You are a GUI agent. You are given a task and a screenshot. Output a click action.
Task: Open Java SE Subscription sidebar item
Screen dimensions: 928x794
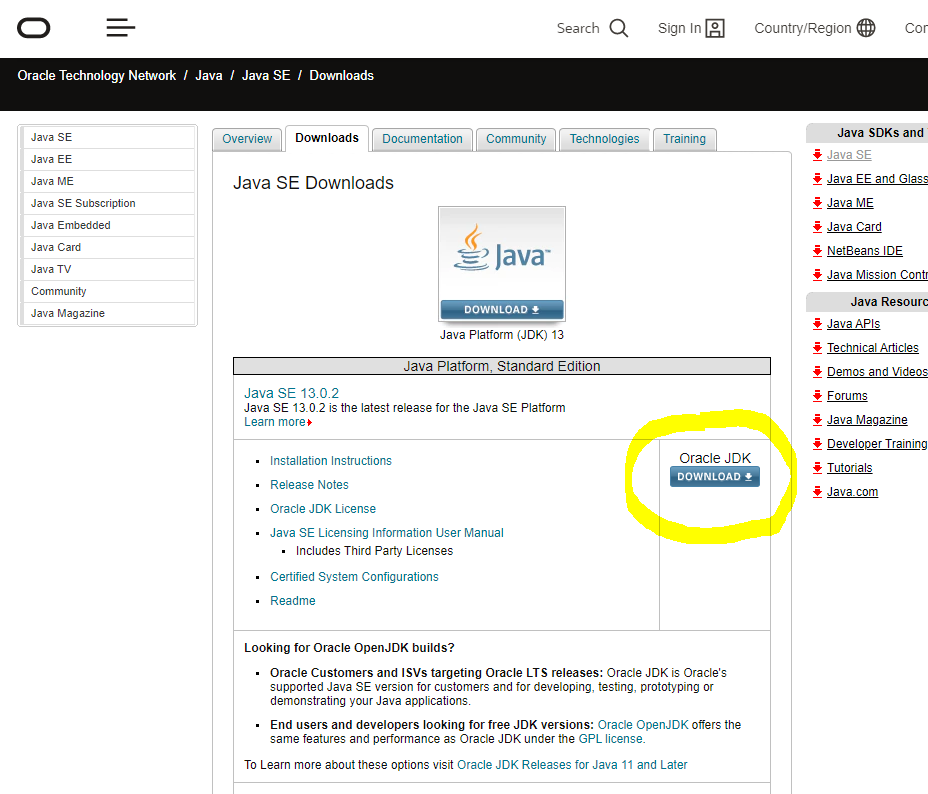(108, 203)
